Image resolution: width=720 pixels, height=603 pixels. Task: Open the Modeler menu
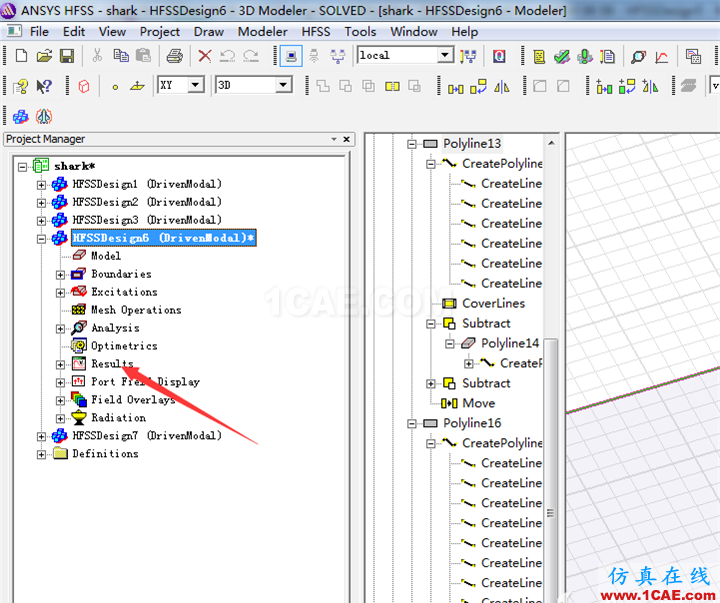pyautogui.click(x=262, y=32)
